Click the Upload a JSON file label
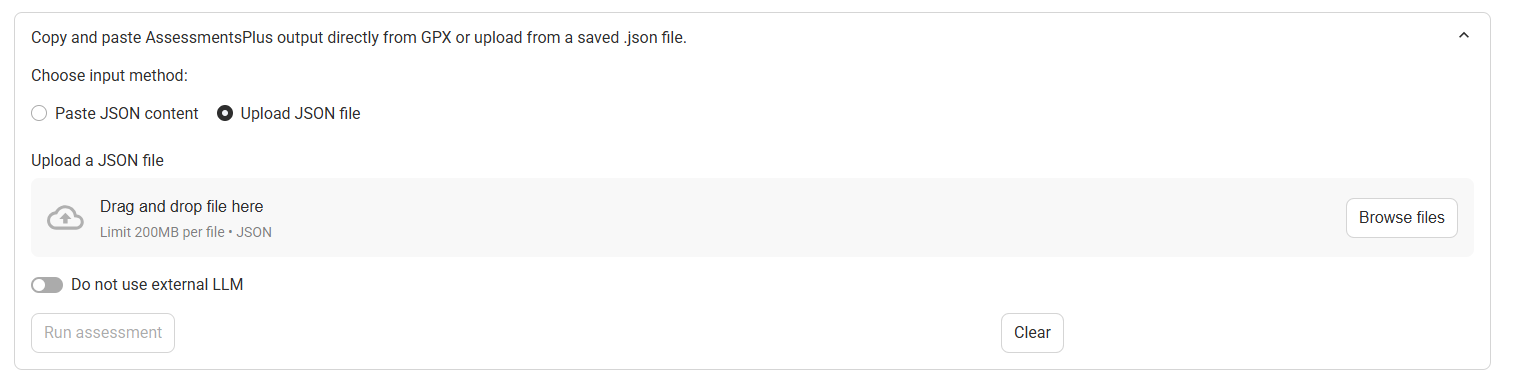This screenshot has width=1516, height=386. 97,160
